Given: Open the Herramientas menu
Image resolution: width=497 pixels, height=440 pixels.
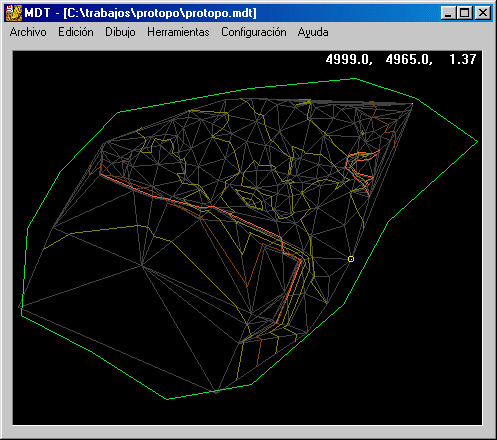Looking at the screenshot, I should [x=178, y=32].
